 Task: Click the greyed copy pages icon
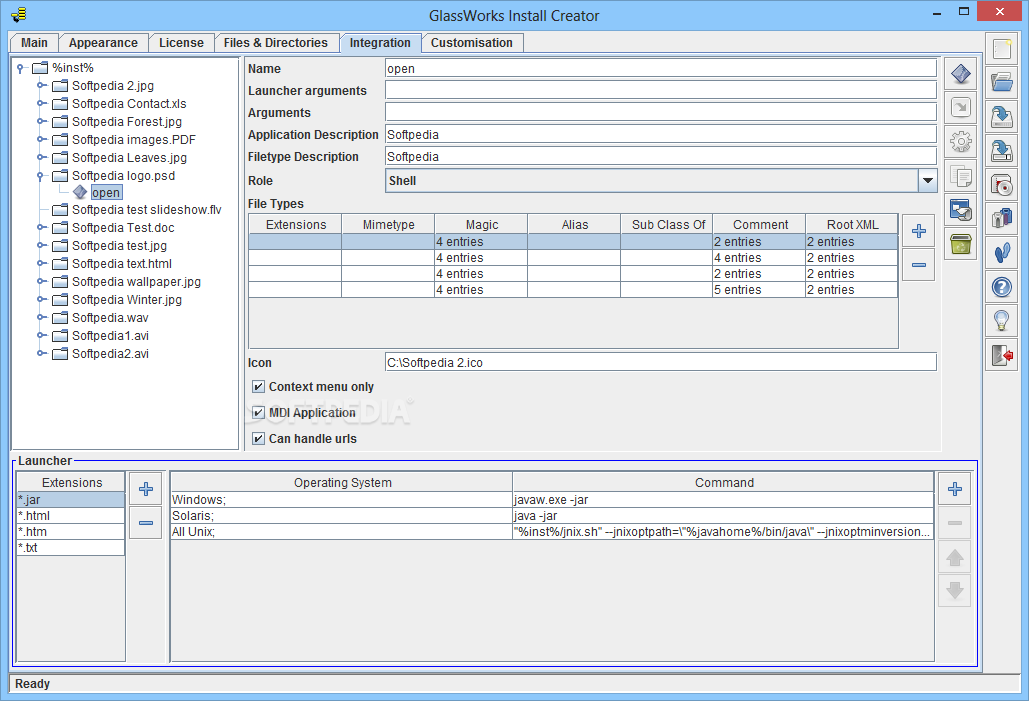(x=961, y=176)
